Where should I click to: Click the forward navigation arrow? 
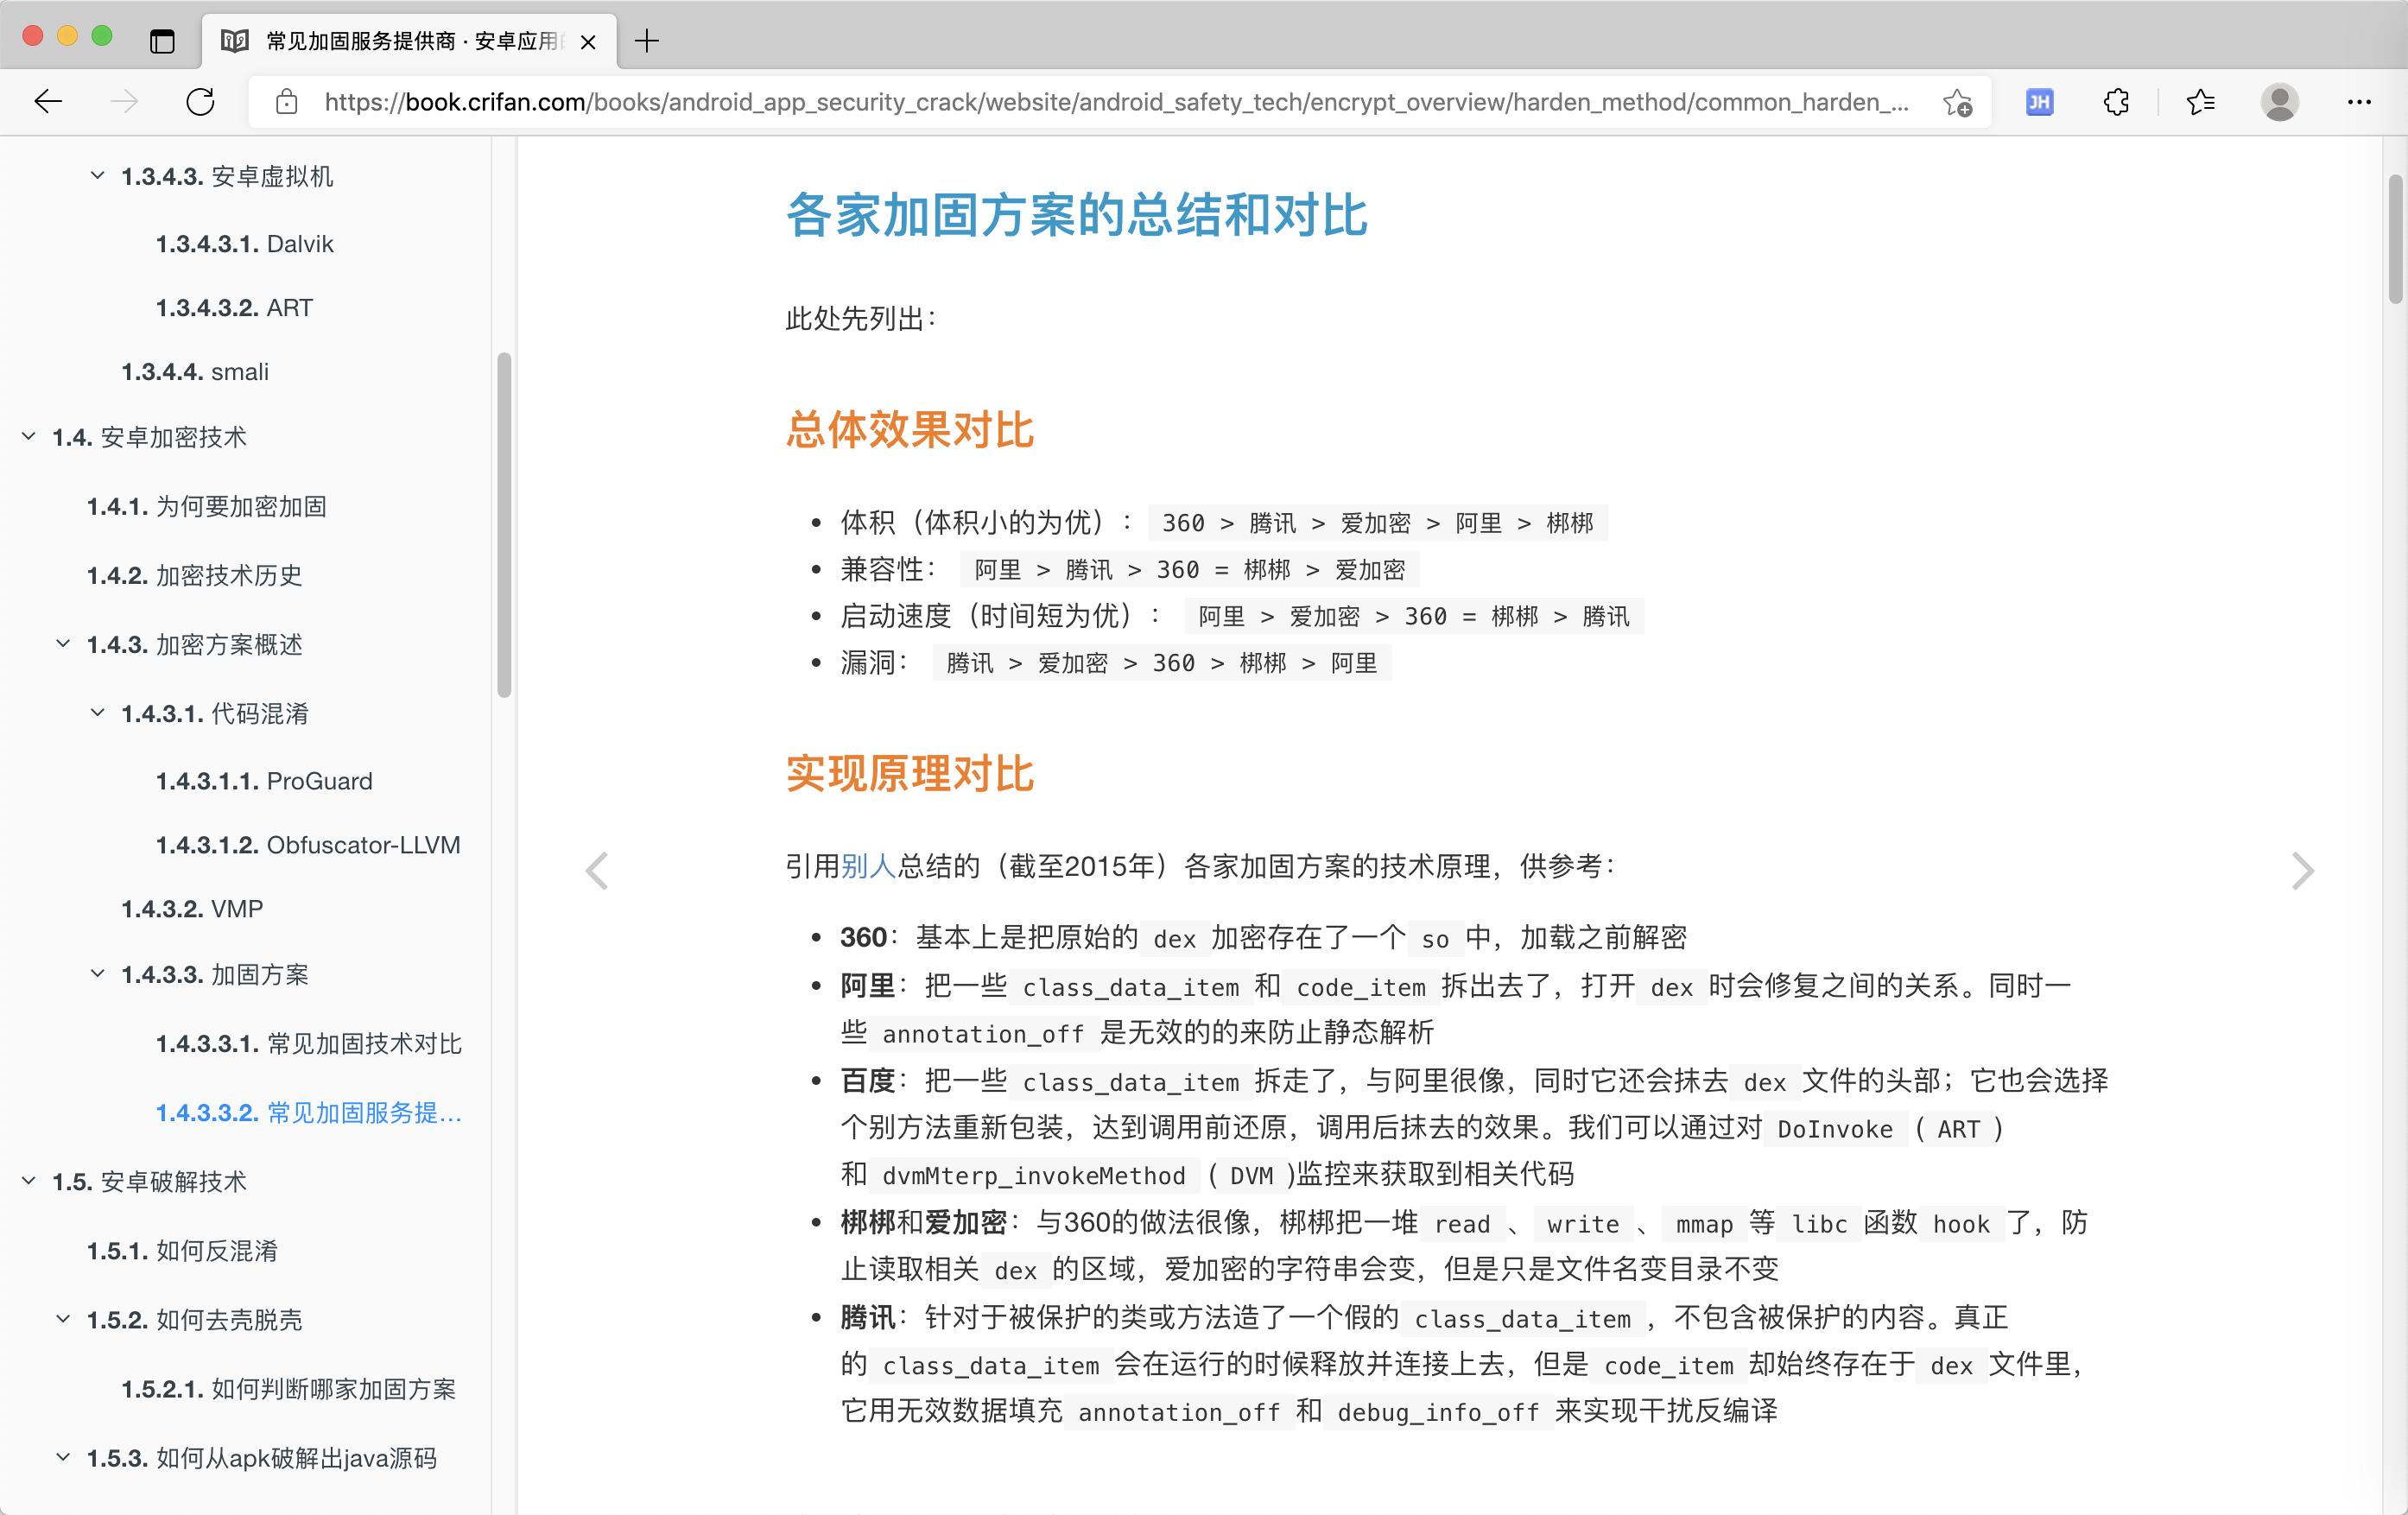[124, 101]
